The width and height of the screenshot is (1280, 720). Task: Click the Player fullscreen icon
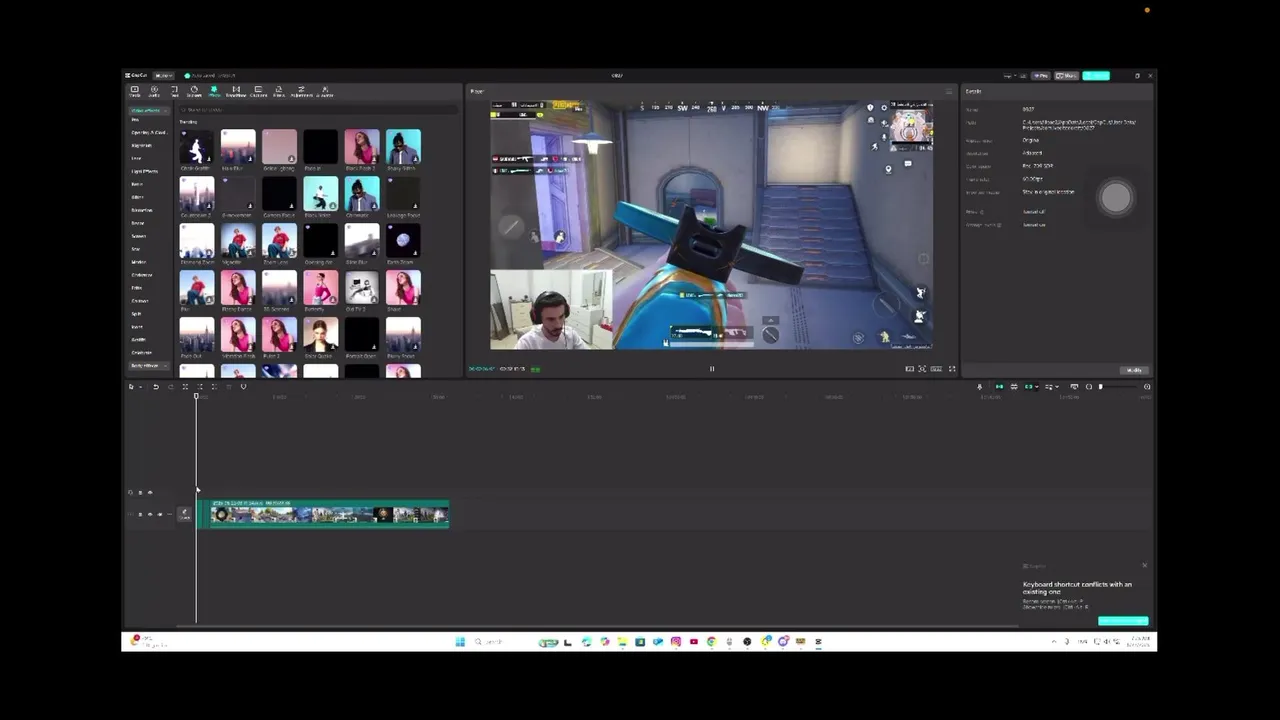tap(951, 369)
